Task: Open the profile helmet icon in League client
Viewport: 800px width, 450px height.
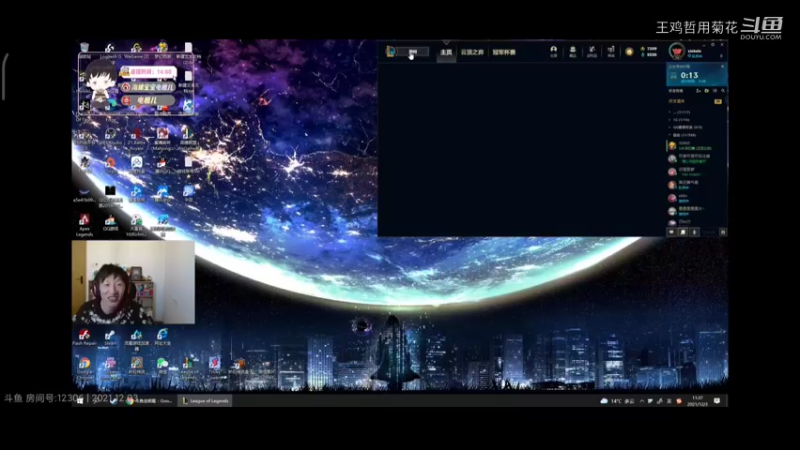Action: pyautogui.click(x=554, y=51)
